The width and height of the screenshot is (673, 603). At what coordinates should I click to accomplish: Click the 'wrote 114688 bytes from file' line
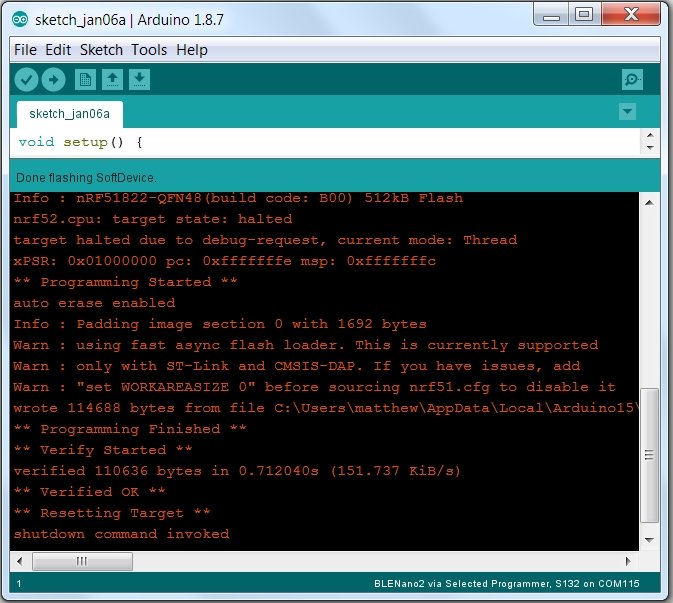pos(325,408)
